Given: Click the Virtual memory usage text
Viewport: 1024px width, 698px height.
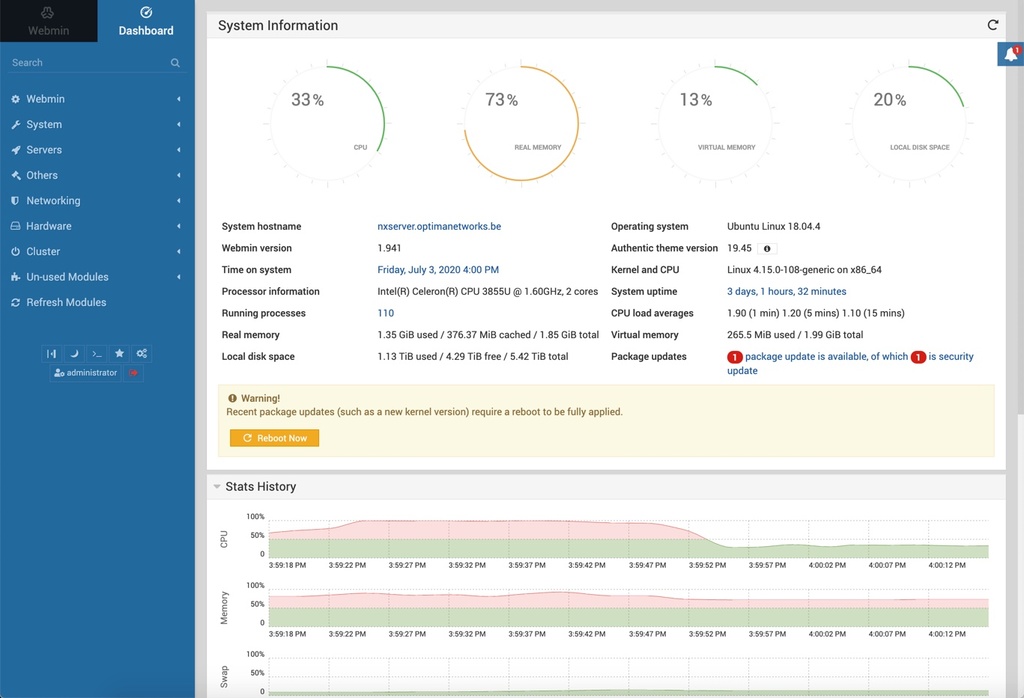Looking at the screenshot, I should (x=795, y=335).
